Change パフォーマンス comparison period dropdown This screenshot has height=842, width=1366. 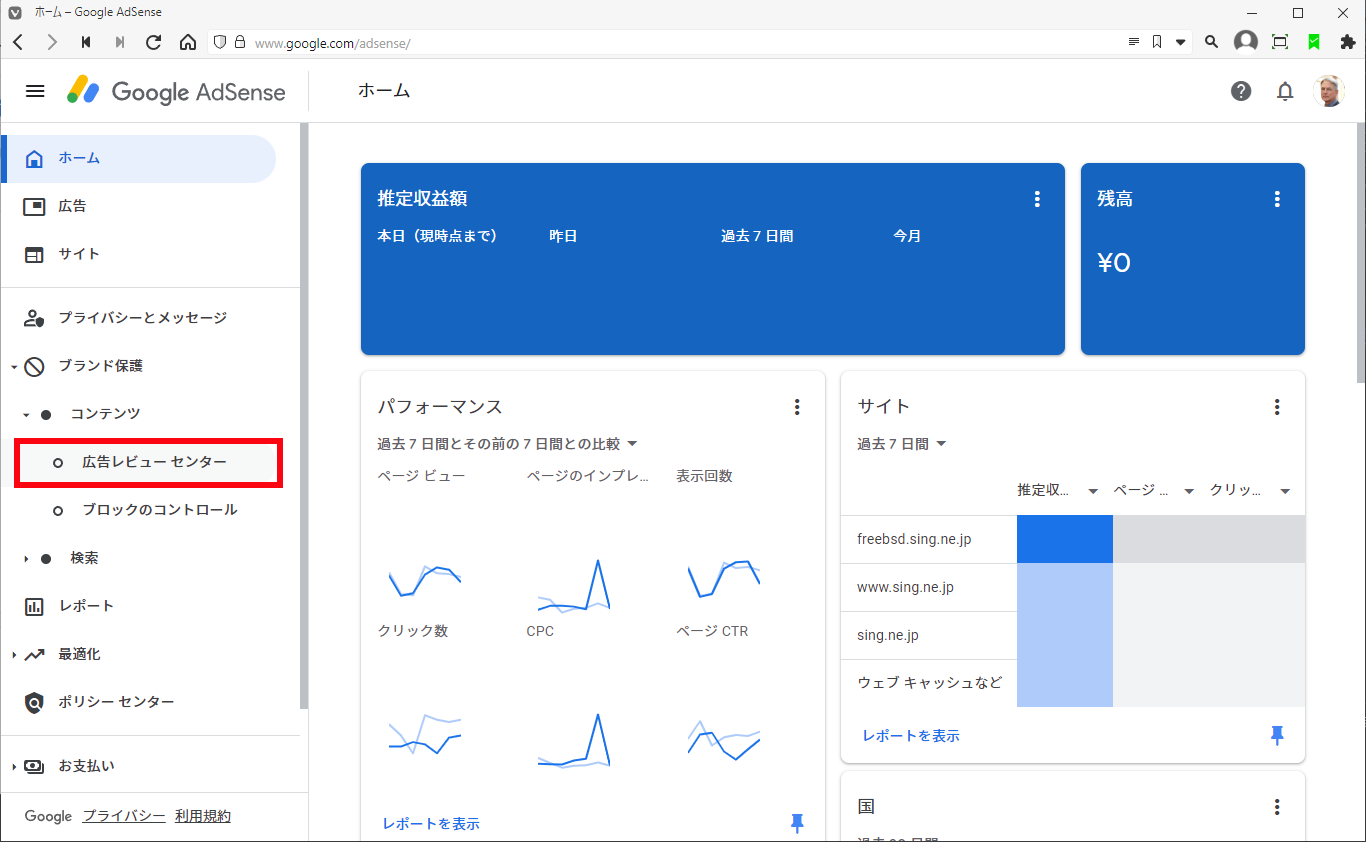(508, 444)
